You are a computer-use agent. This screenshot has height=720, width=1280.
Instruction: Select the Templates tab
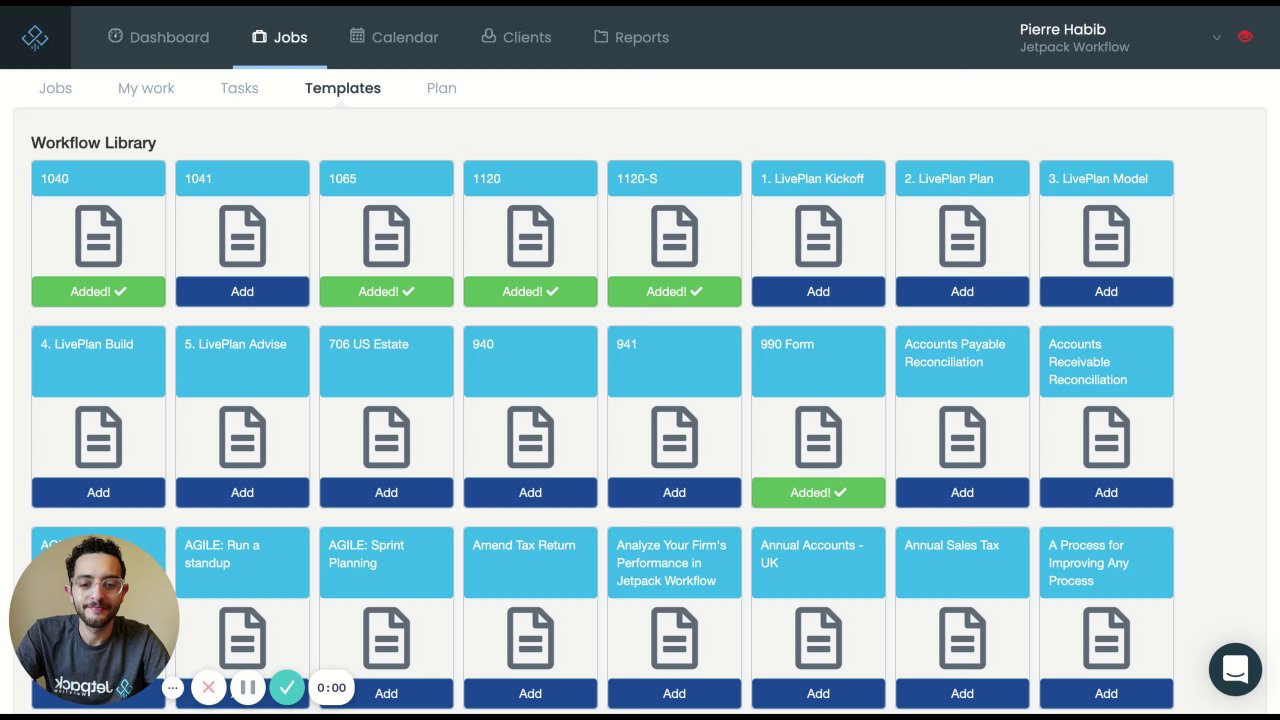coord(343,88)
